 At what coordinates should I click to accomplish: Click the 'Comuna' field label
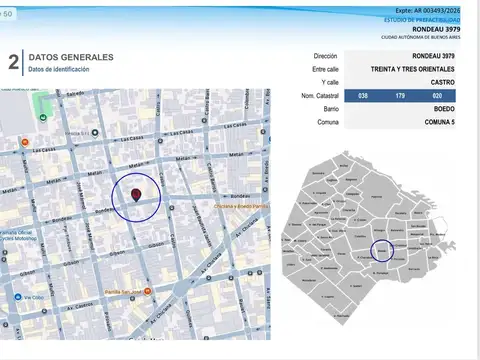click(x=328, y=122)
